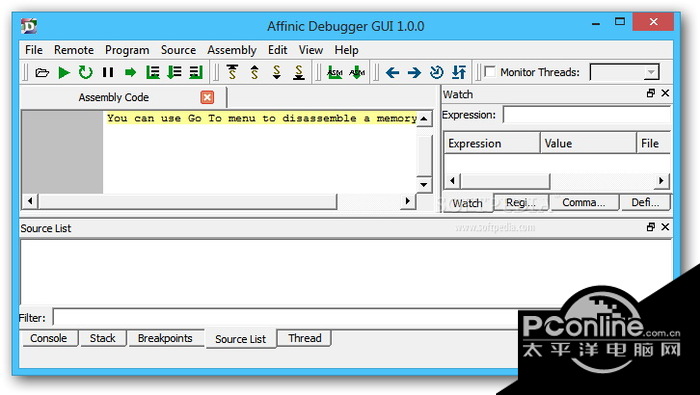Enable the Monitor Threads checkbox
The width and height of the screenshot is (700, 395).
(490, 72)
